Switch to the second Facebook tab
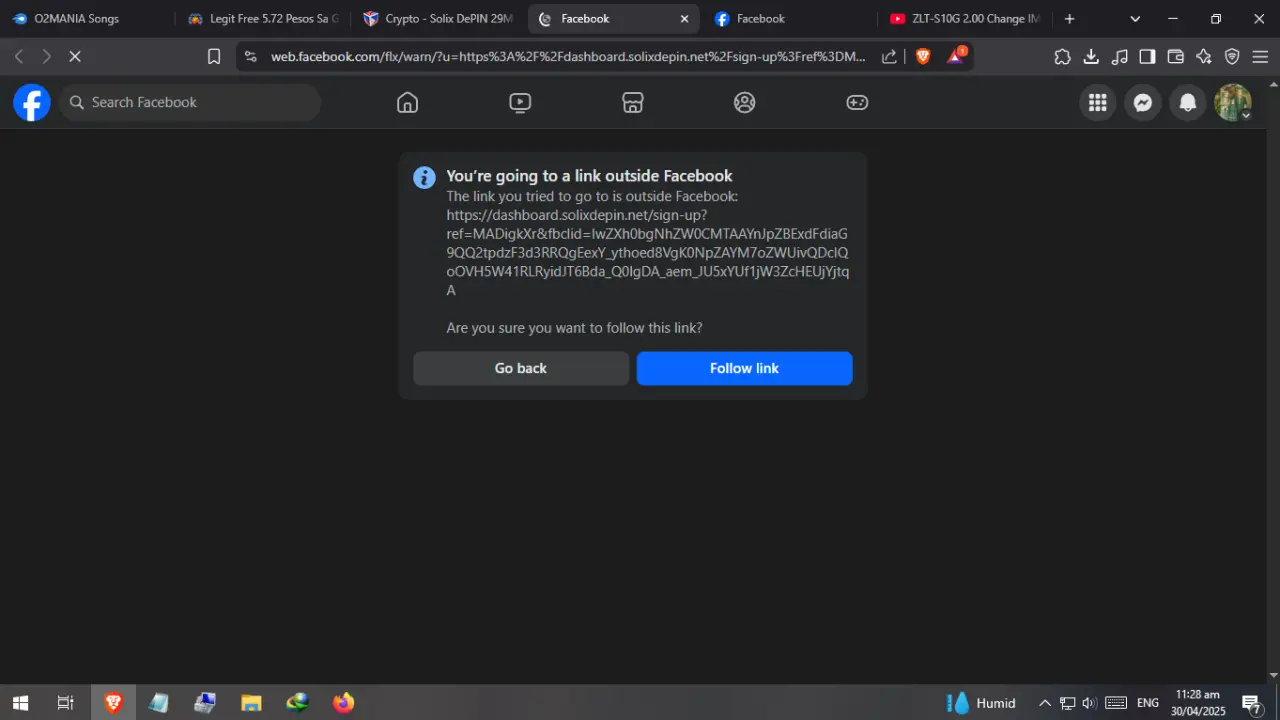This screenshot has width=1280, height=720. coord(790,19)
